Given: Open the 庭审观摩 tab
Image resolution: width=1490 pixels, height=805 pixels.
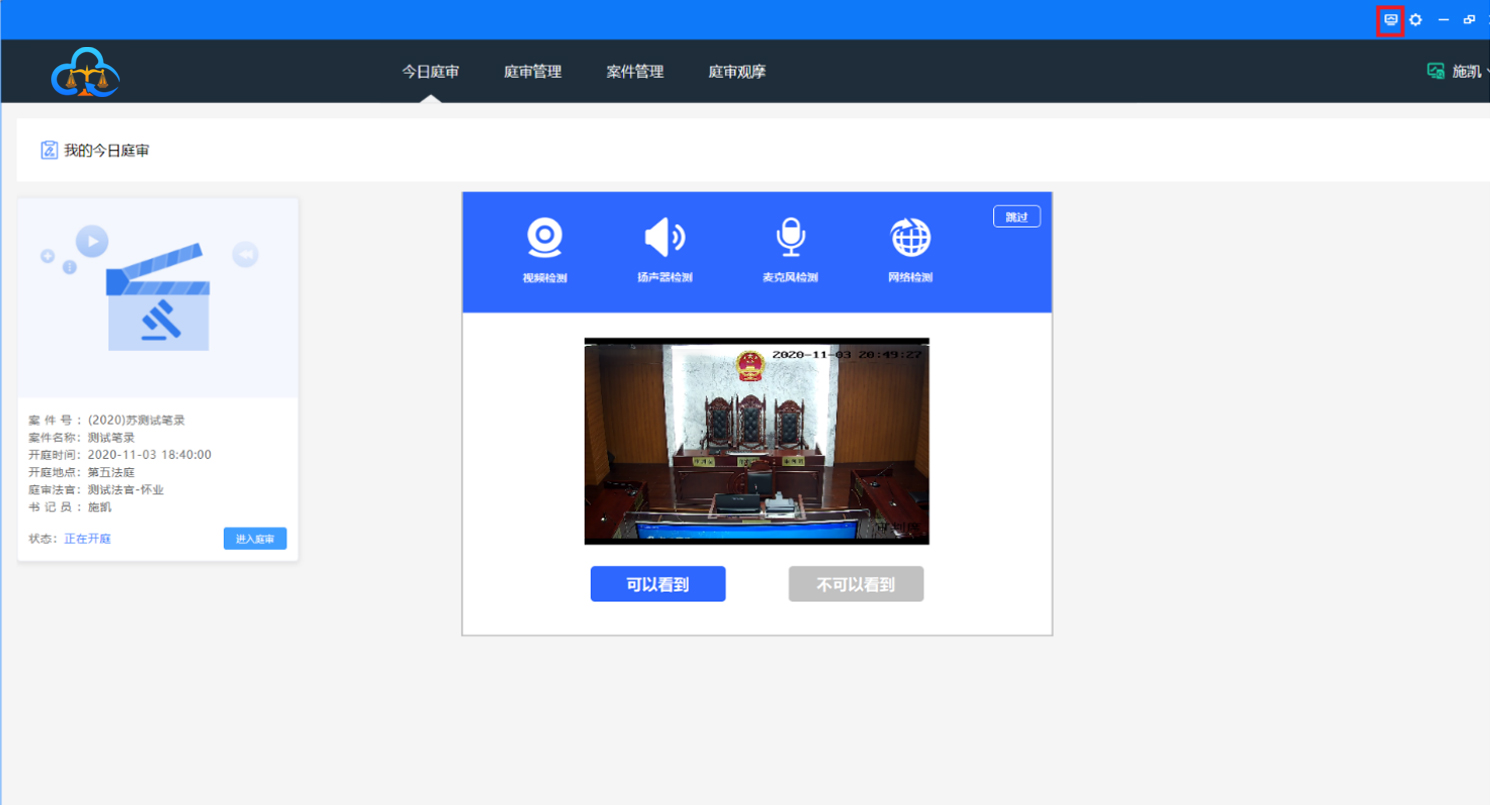Looking at the screenshot, I should [x=737, y=71].
